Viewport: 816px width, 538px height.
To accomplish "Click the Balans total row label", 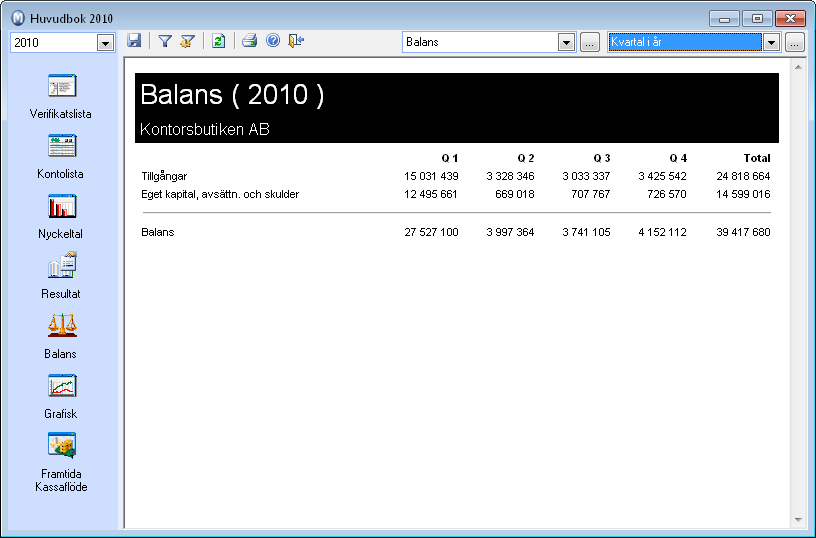I will click(158, 232).
